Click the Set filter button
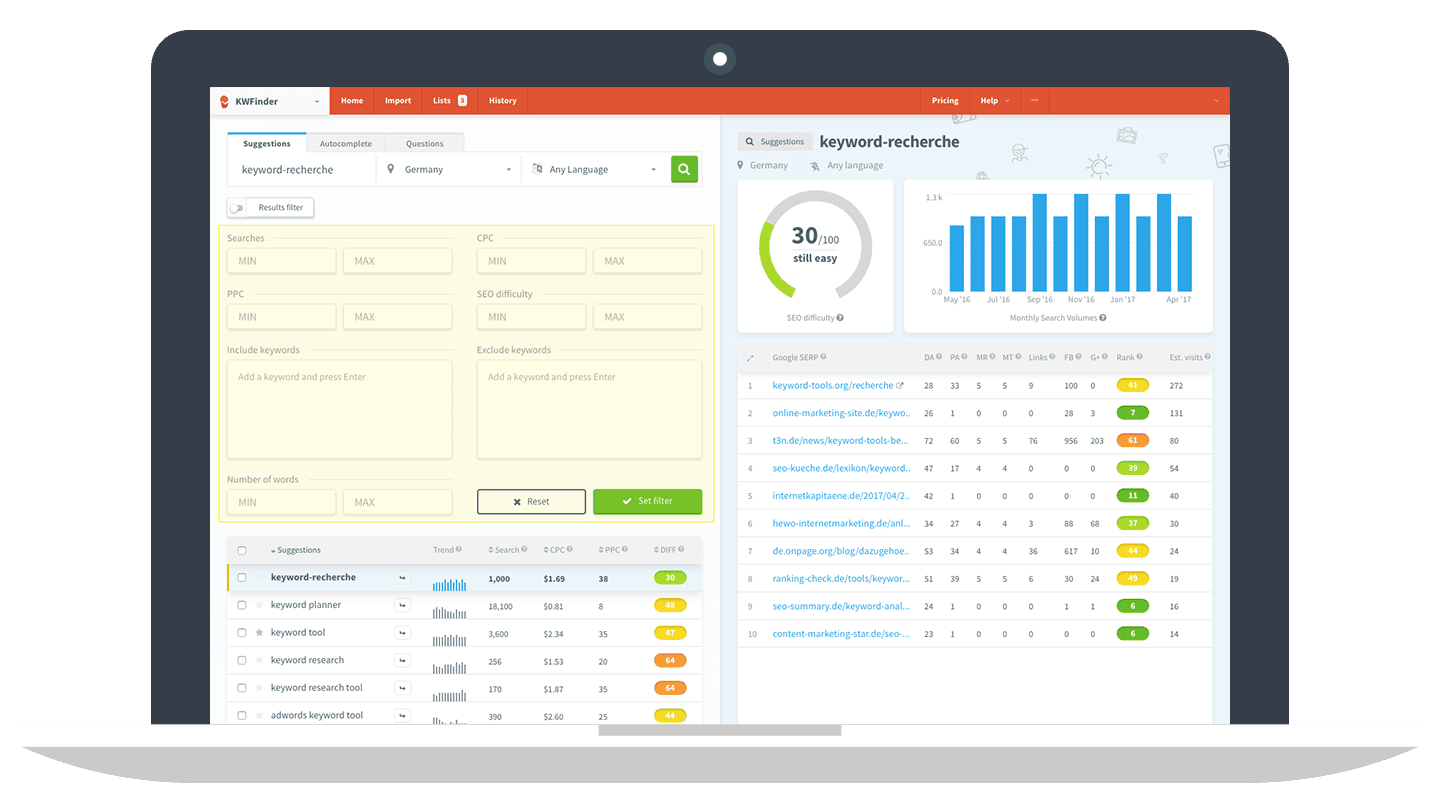 click(x=647, y=501)
